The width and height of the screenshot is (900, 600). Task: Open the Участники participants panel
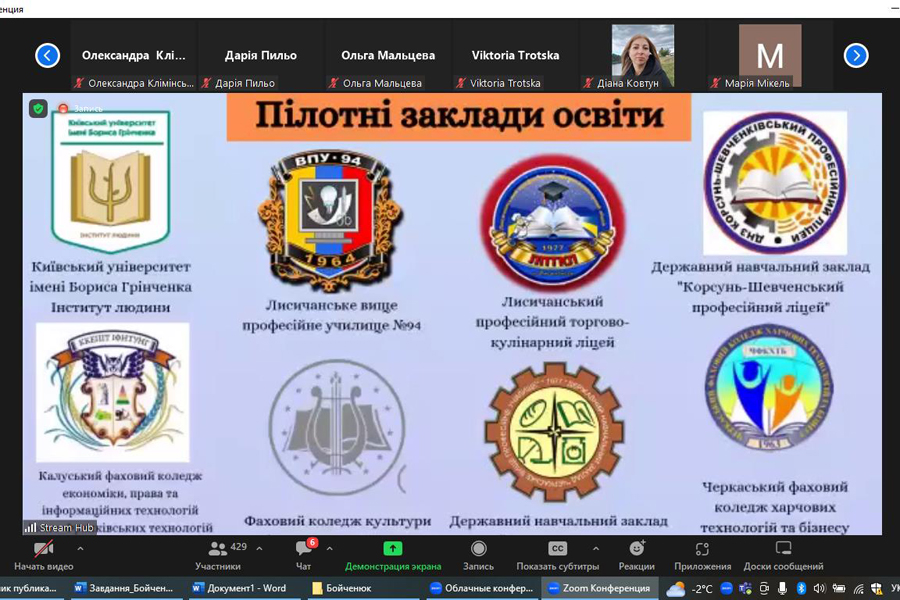click(x=218, y=555)
